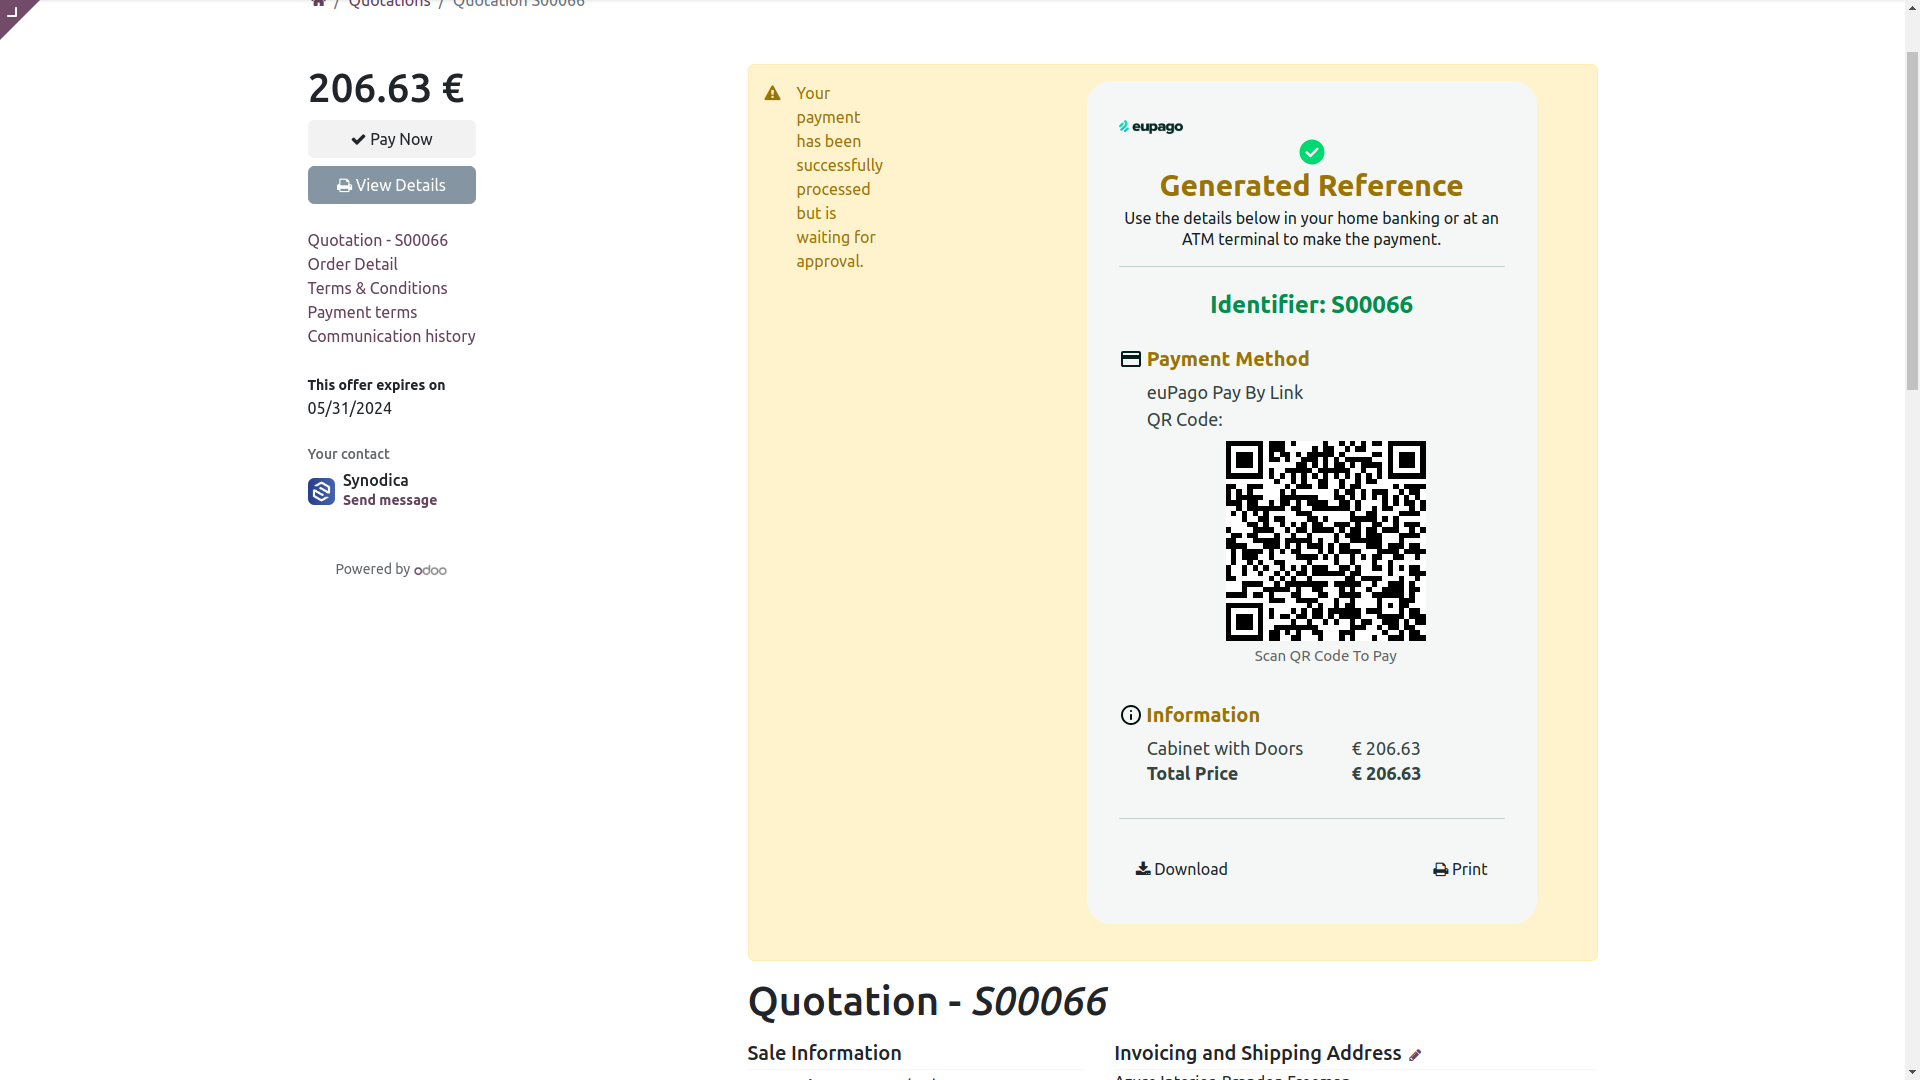Open the Odoo logo link
The height and width of the screenshot is (1080, 1920).
click(x=430, y=570)
